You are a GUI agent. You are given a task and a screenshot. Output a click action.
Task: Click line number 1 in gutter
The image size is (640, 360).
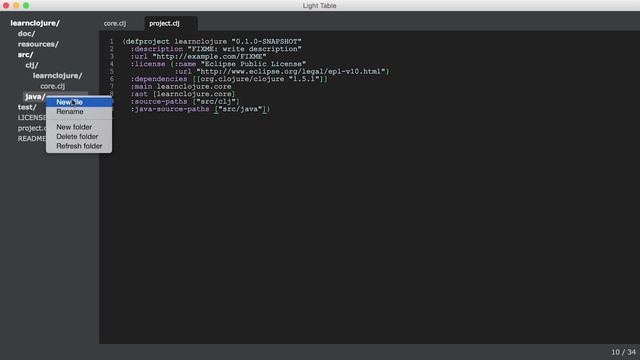click(x=111, y=41)
